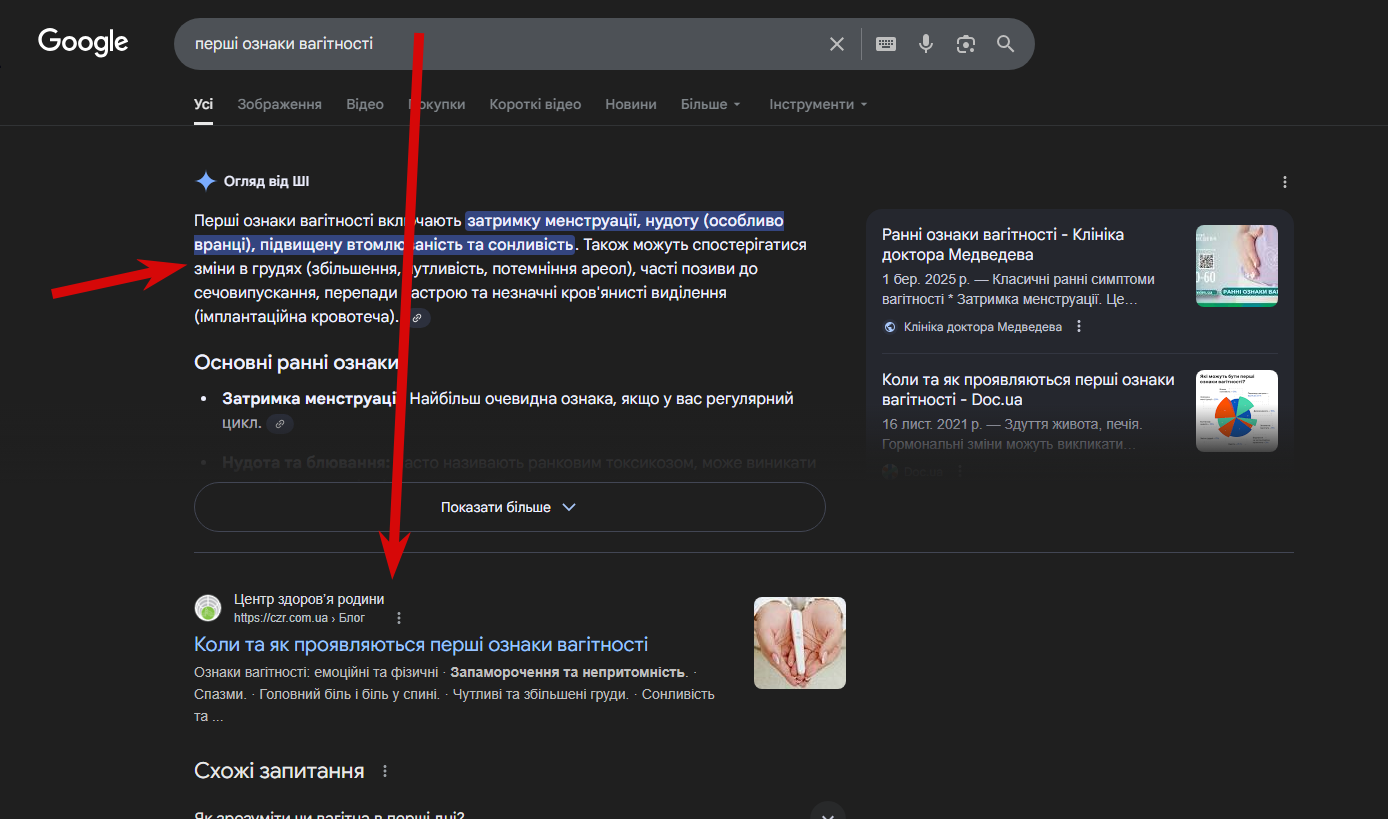Click source link chip after 'цикл.'
The image size is (1388, 819).
280,424
